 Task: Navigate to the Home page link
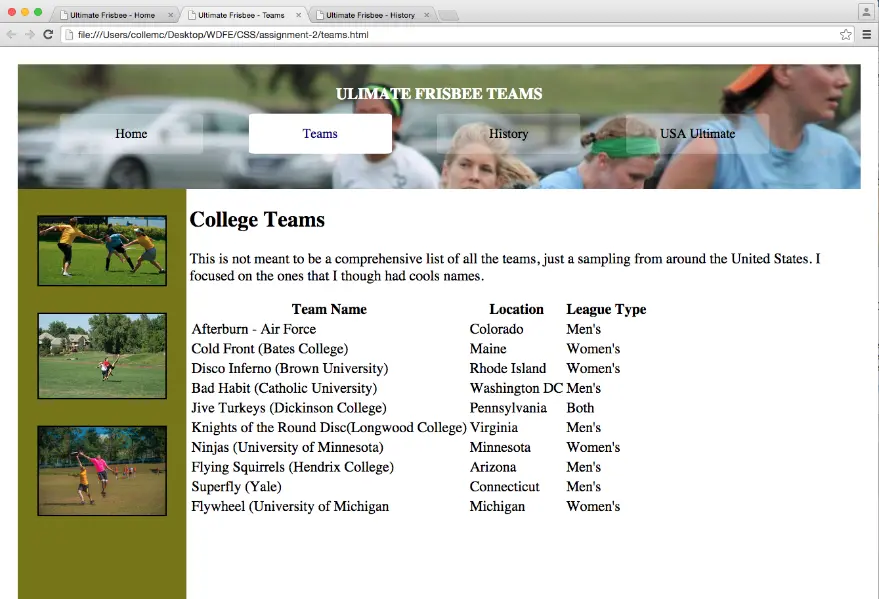point(130,133)
